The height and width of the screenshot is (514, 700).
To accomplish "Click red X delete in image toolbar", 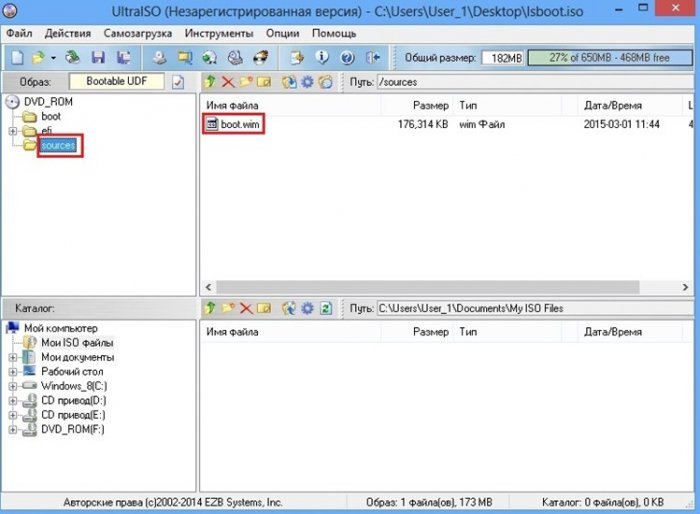I will click(x=228, y=82).
